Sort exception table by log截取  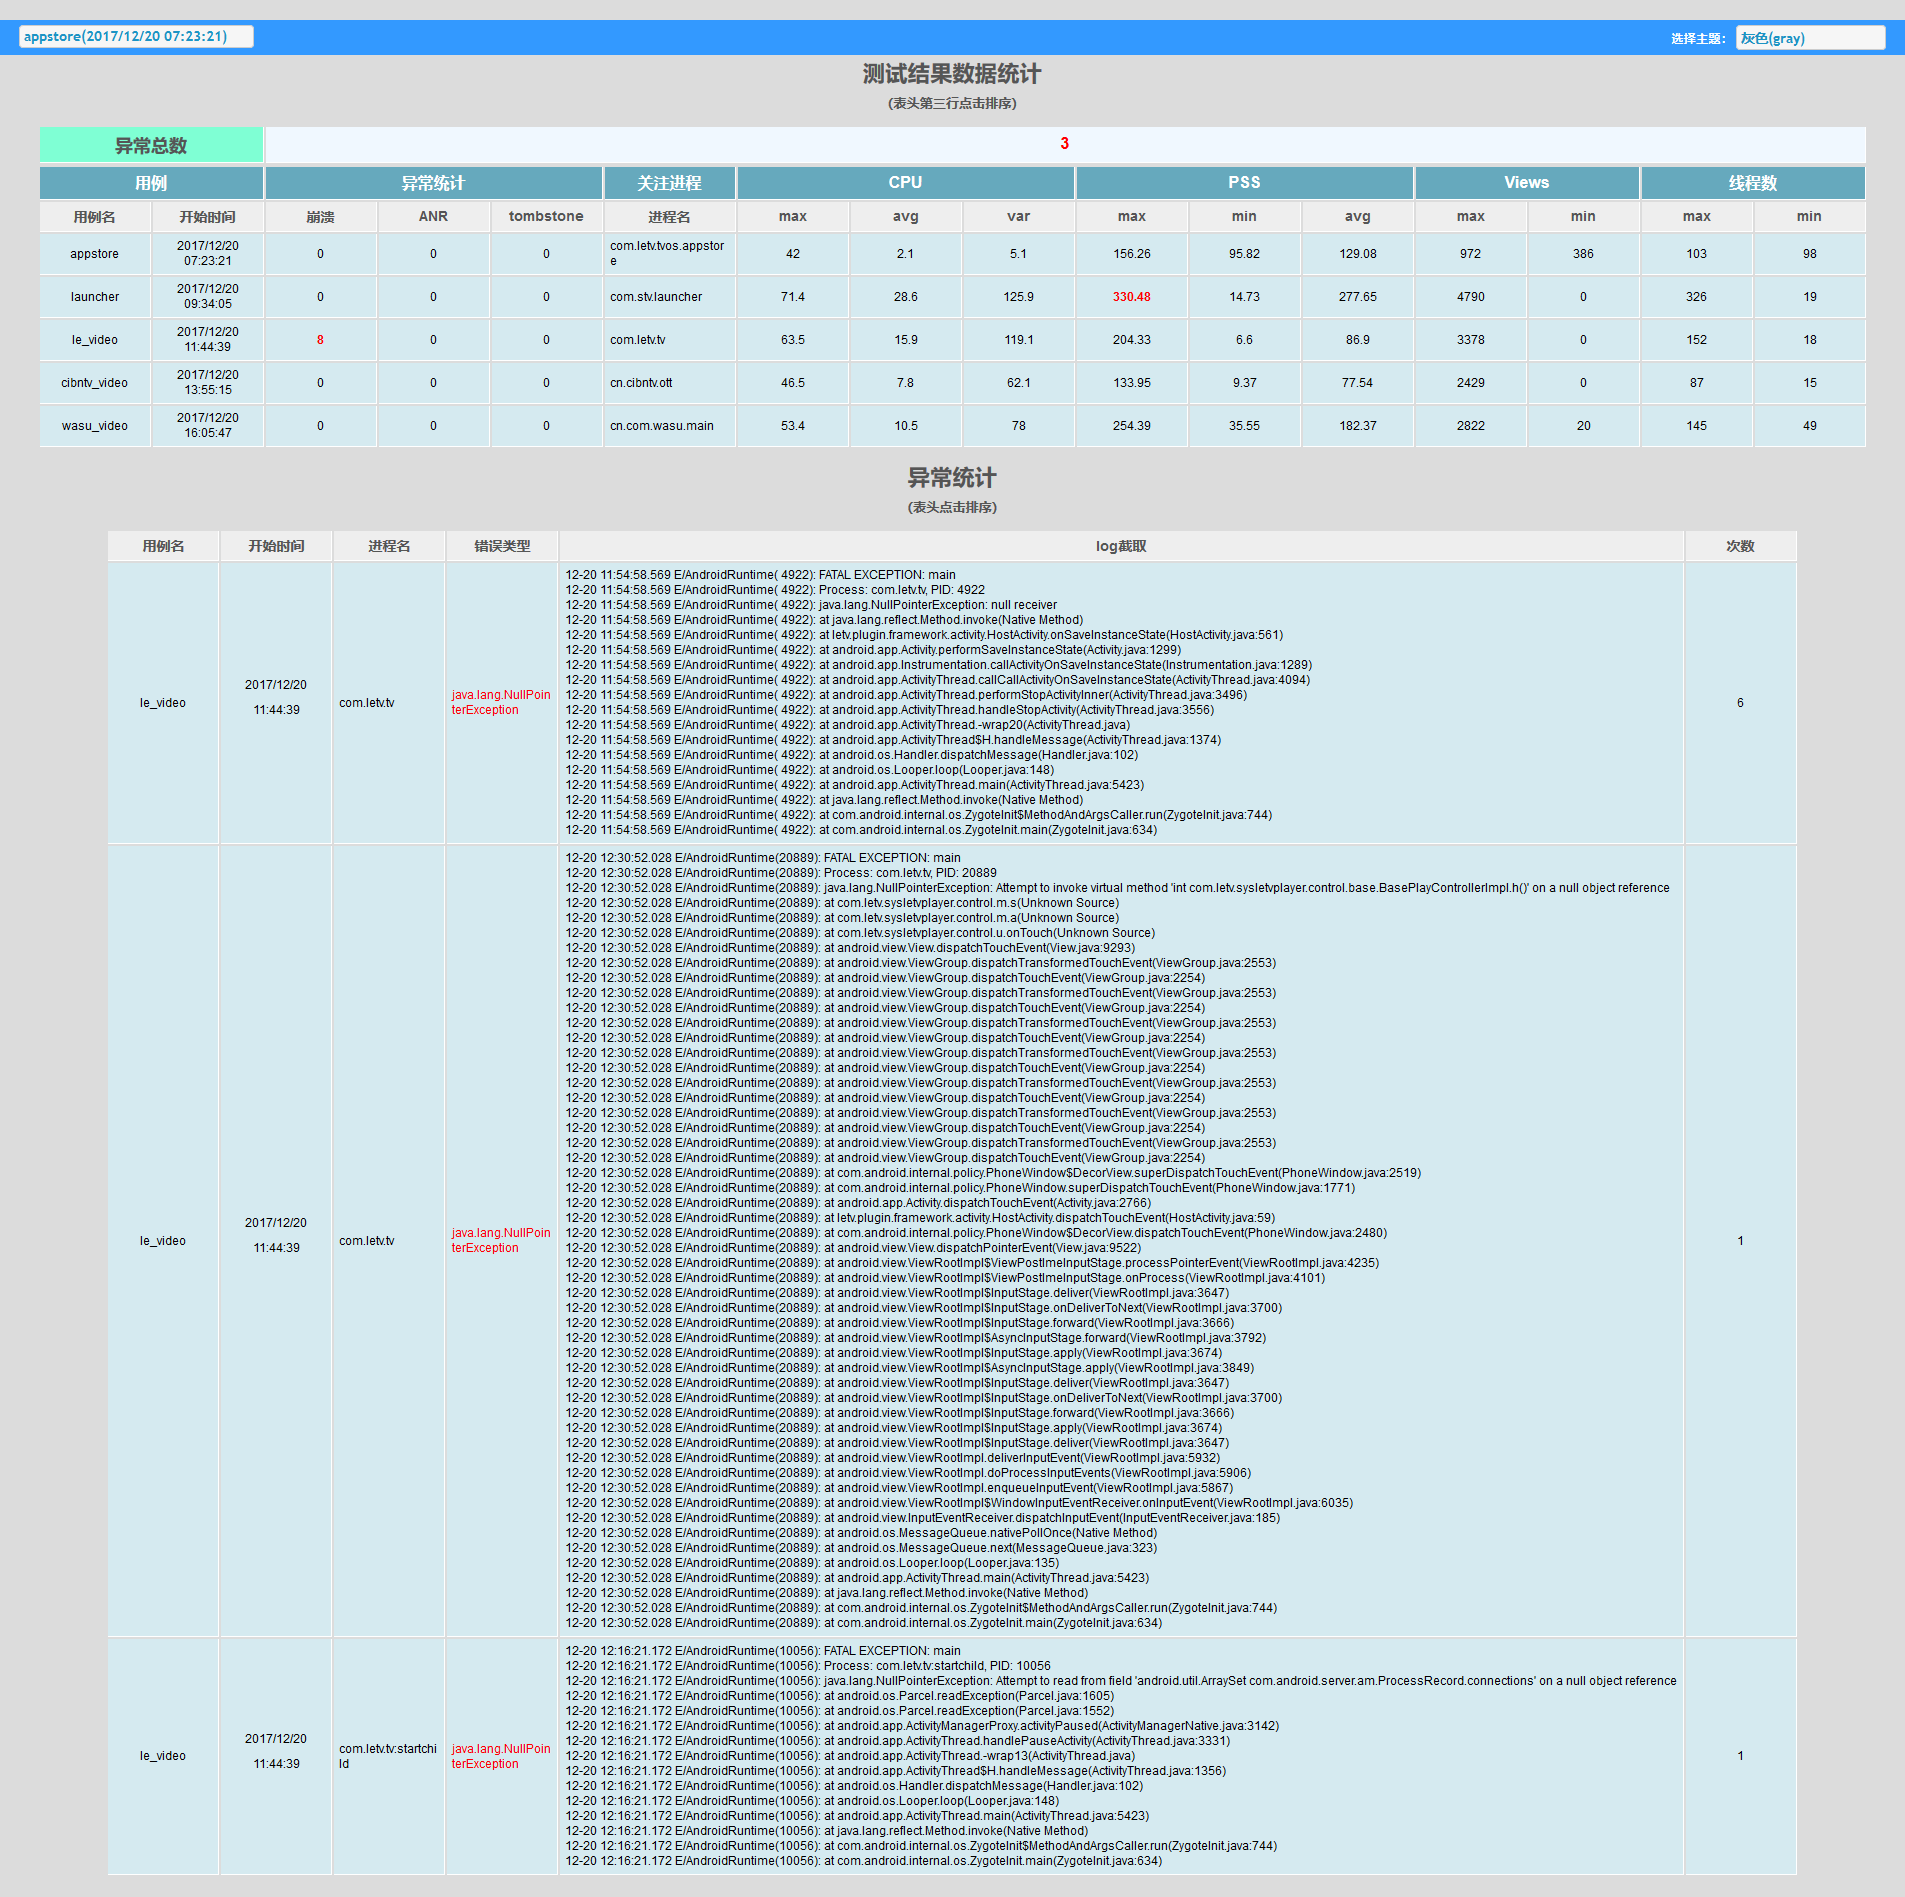click(1121, 546)
